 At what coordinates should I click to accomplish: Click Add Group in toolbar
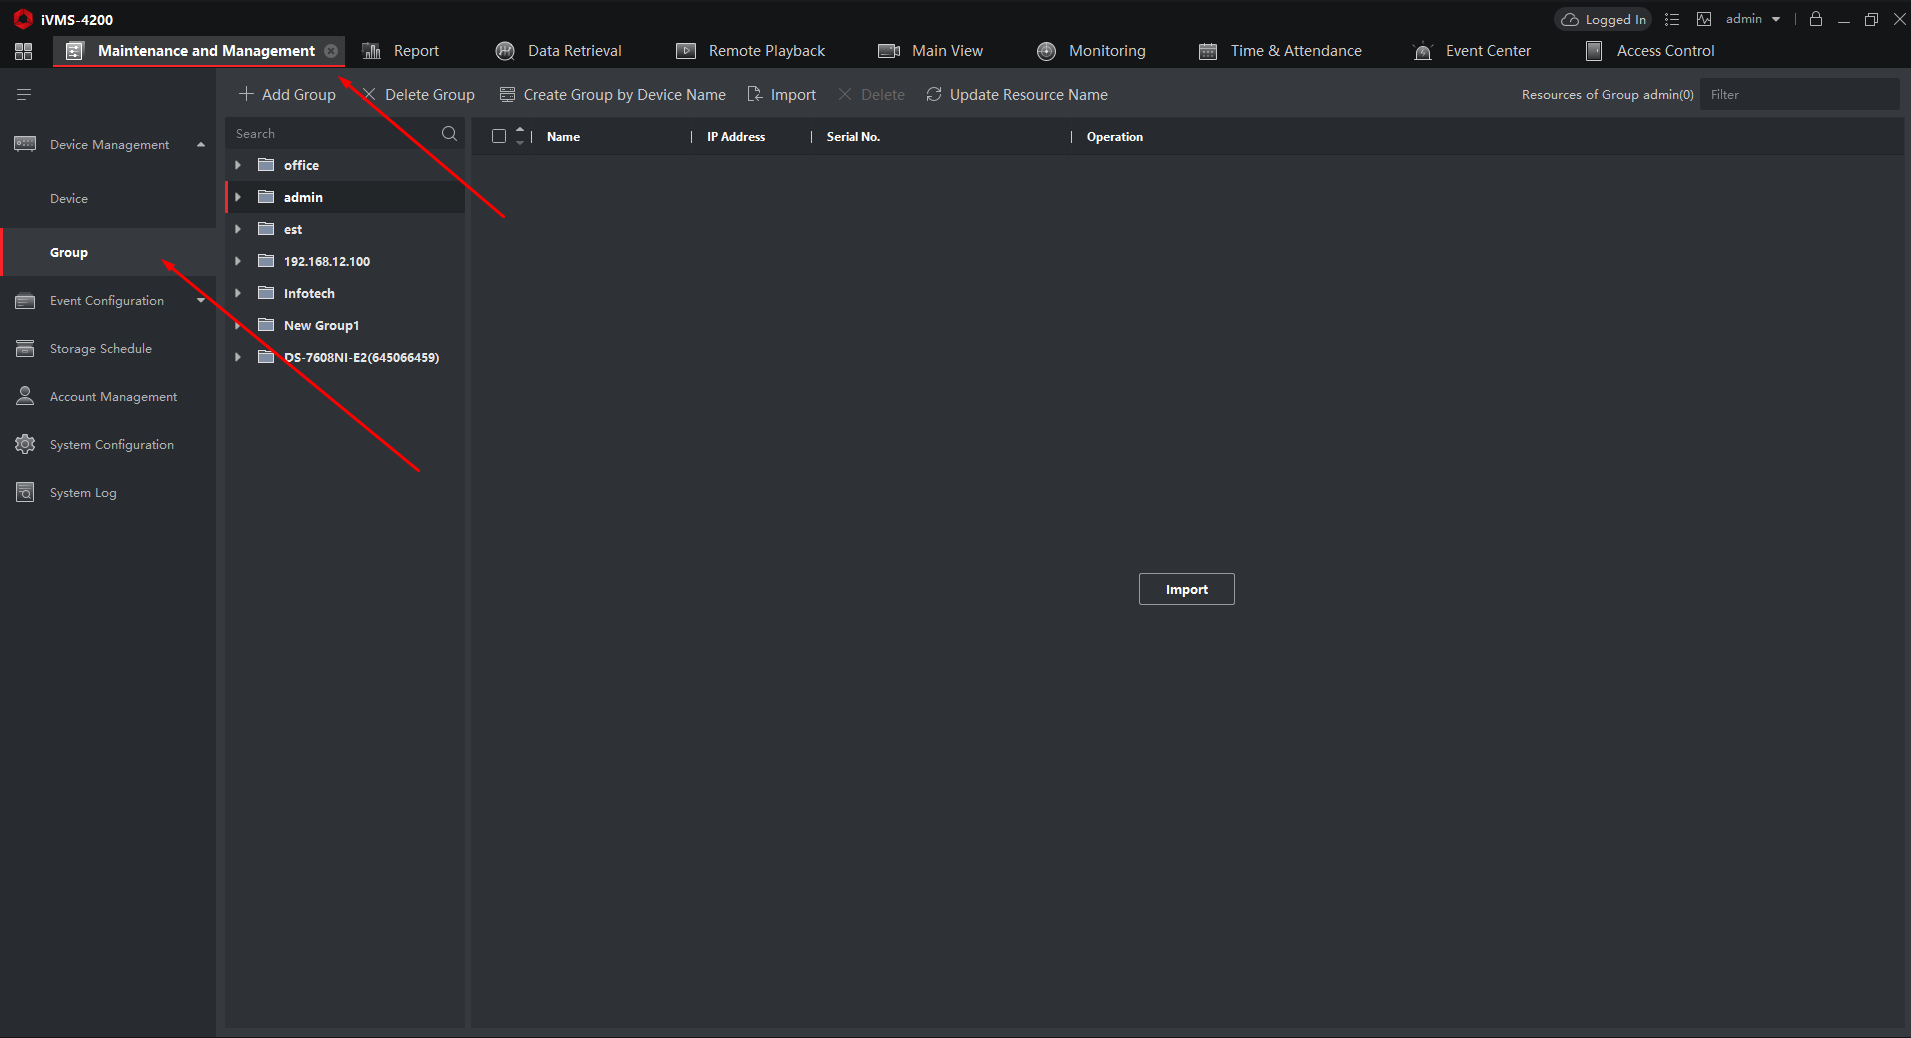click(288, 95)
